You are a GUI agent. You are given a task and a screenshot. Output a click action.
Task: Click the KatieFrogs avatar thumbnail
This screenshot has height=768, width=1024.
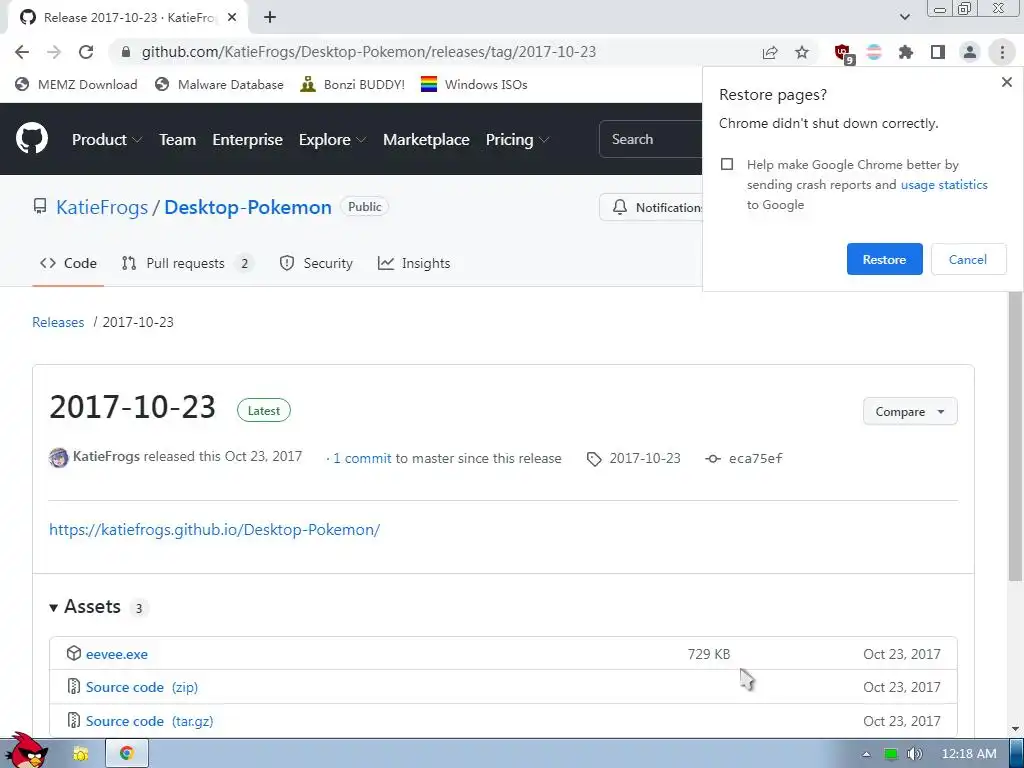pos(59,457)
